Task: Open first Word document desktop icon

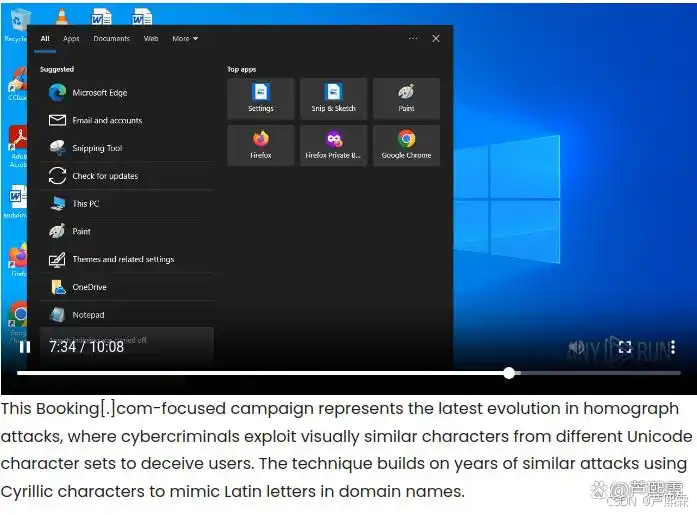Action: tap(101, 16)
